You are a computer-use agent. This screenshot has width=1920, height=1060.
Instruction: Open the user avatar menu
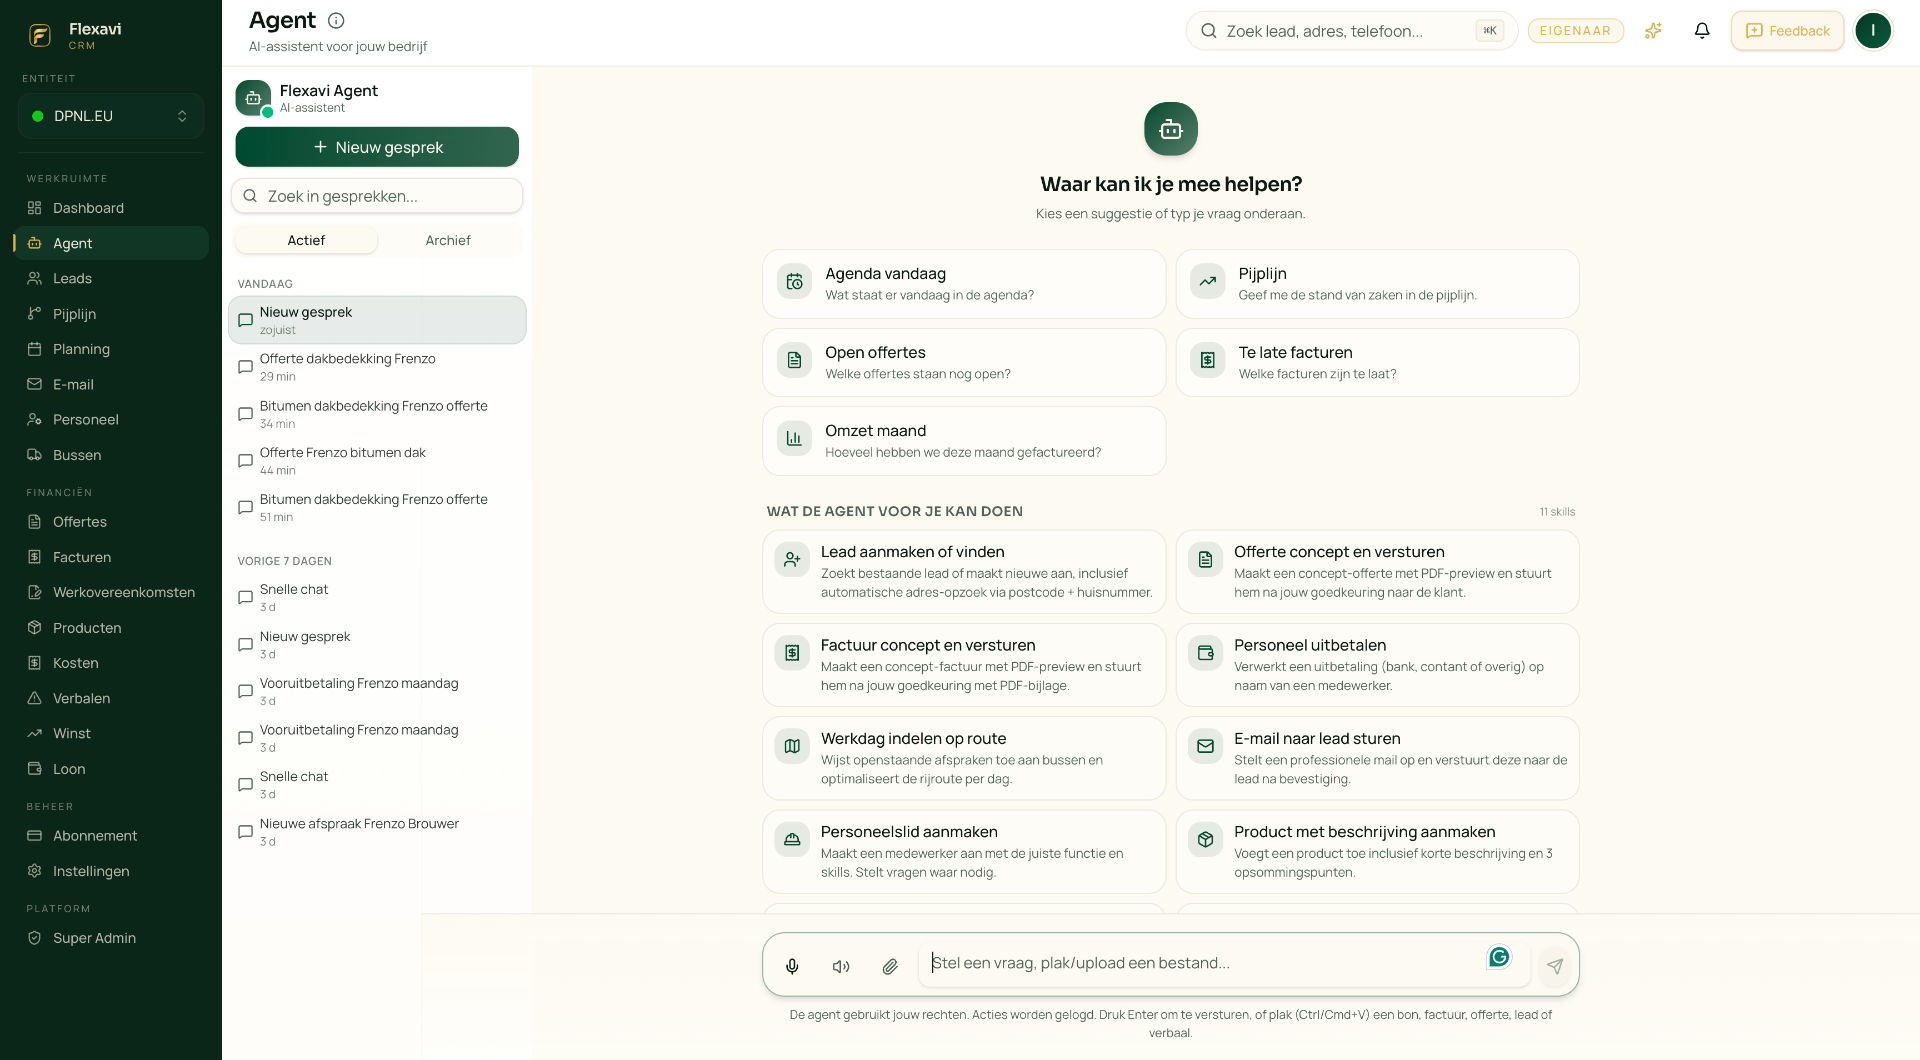click(1873, 31)
